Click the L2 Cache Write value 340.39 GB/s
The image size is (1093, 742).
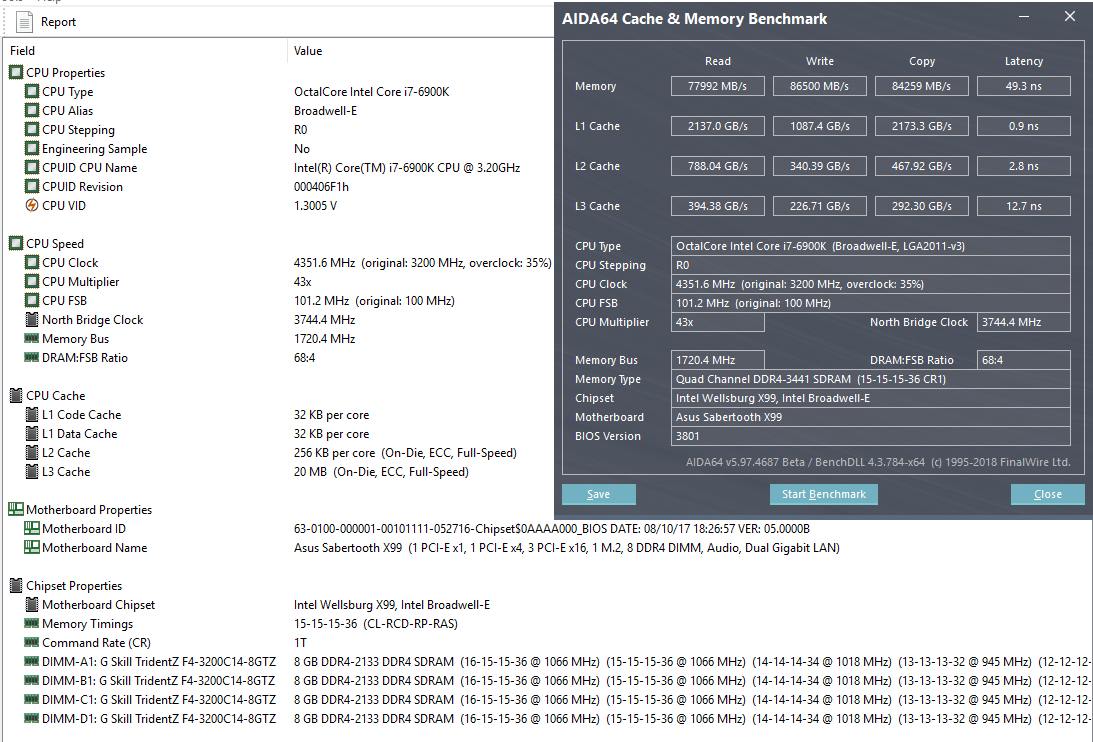pyautogui.click(x=820, y=166)
